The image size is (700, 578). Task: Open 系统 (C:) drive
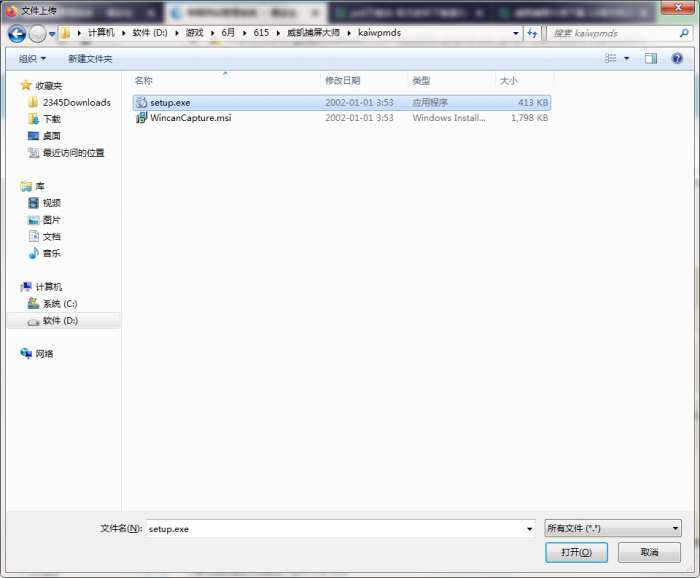click(x=60, y=304)
